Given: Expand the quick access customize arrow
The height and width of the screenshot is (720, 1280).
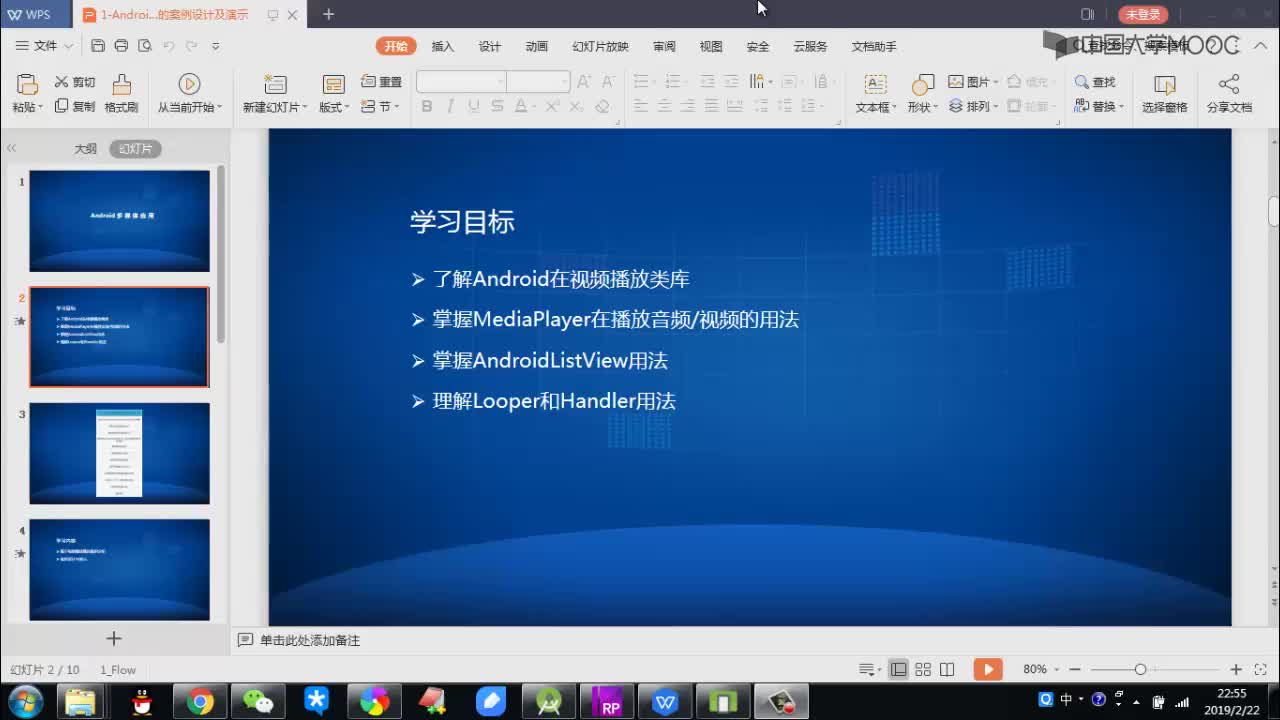Looking at the screenshot, I should tap(215, 46).
